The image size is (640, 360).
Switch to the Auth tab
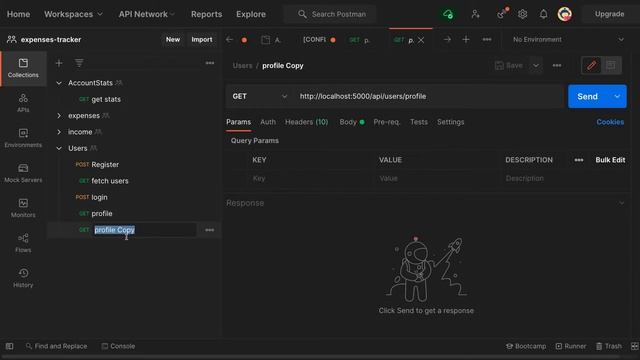pos(268,122)
